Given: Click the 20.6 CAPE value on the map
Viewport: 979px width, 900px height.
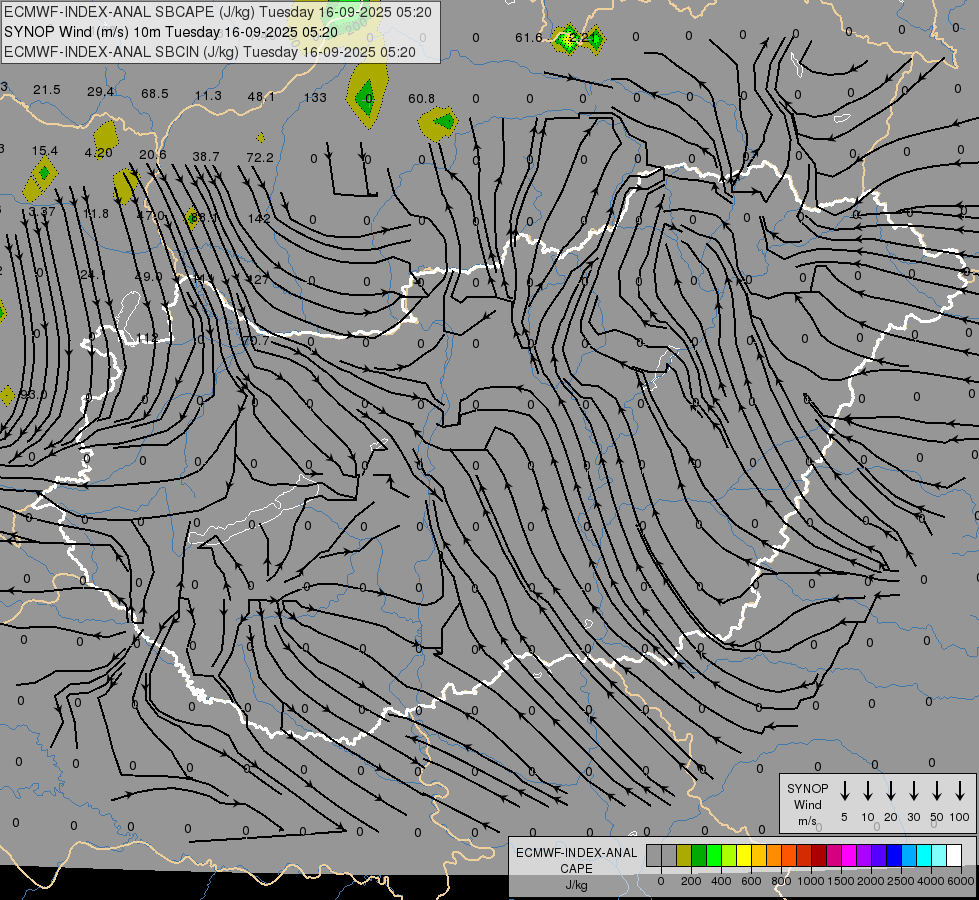Looking at the screenshot, I should coord(153,154).
